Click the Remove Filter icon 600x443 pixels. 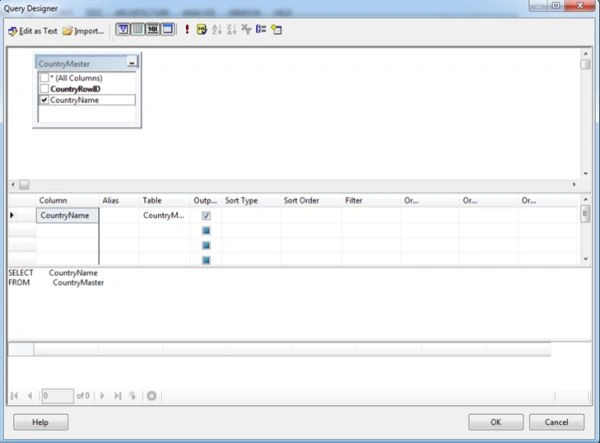pos(246,29)
